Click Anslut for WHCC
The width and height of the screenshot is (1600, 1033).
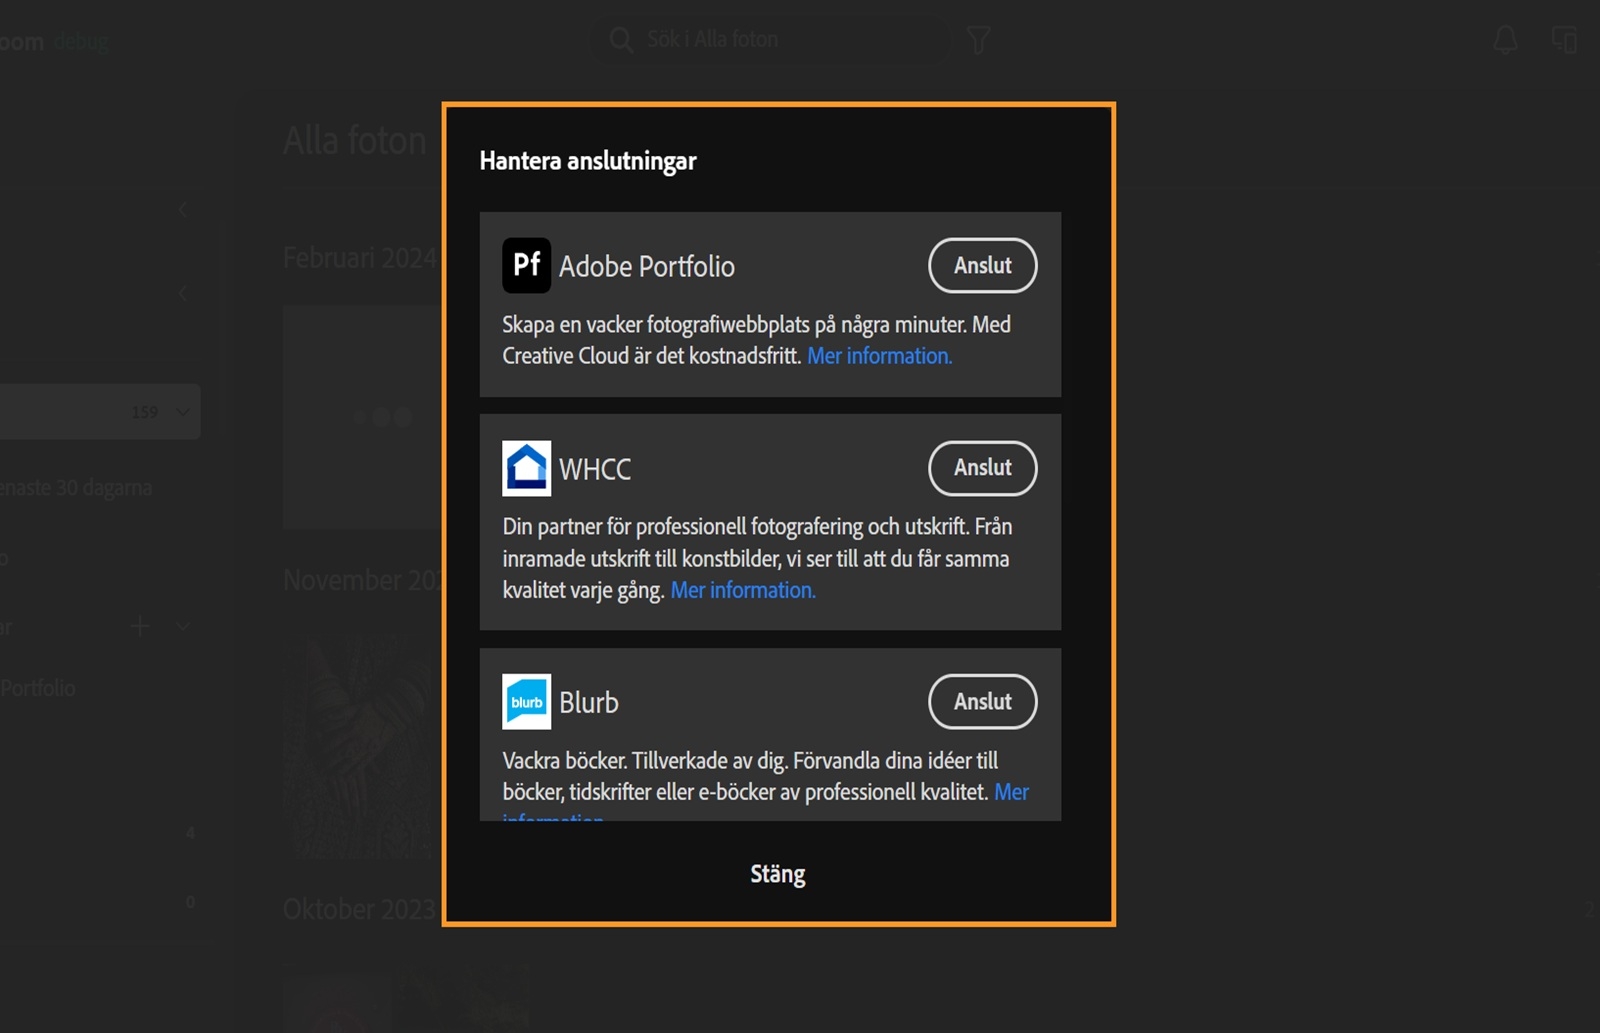tap(982, 467)
